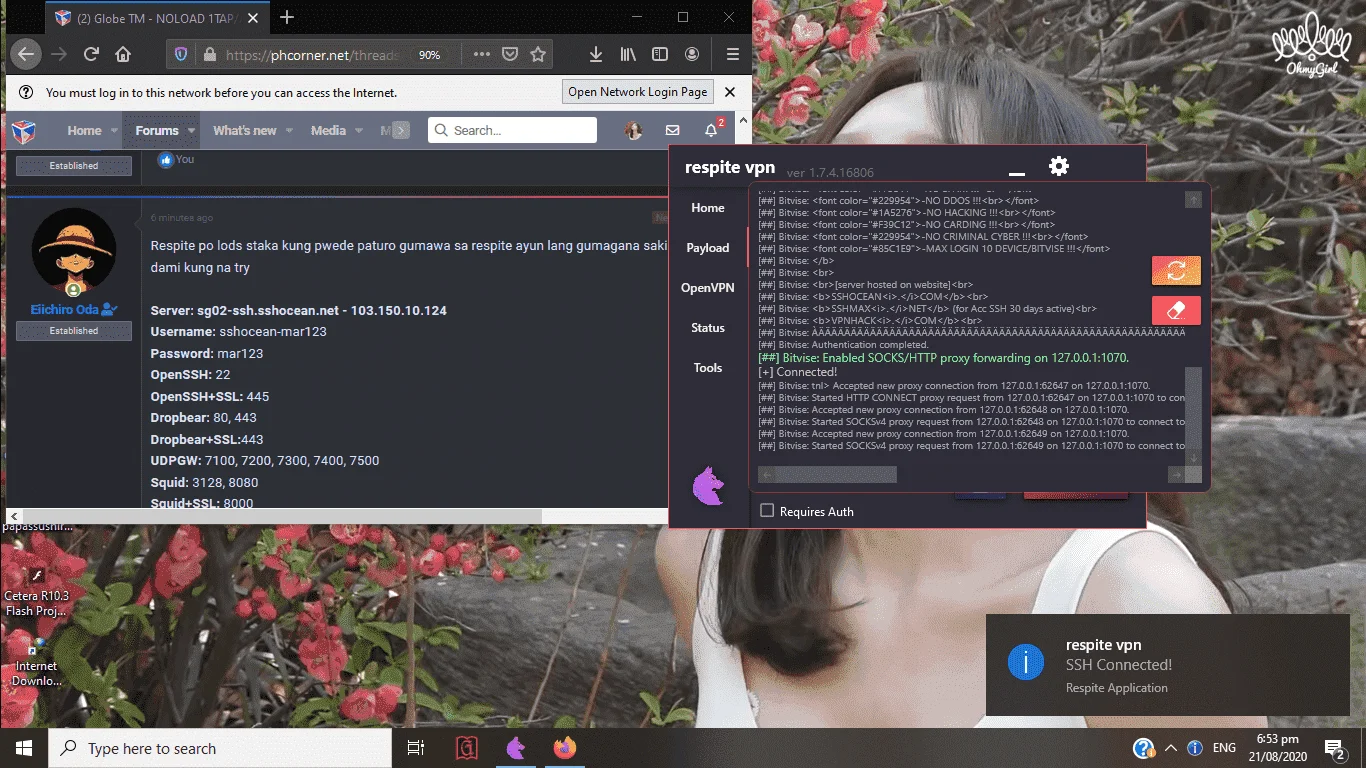Click the Like thumbs-up icon next to You
Screen dimensions: 1366x768
point(165,159)
